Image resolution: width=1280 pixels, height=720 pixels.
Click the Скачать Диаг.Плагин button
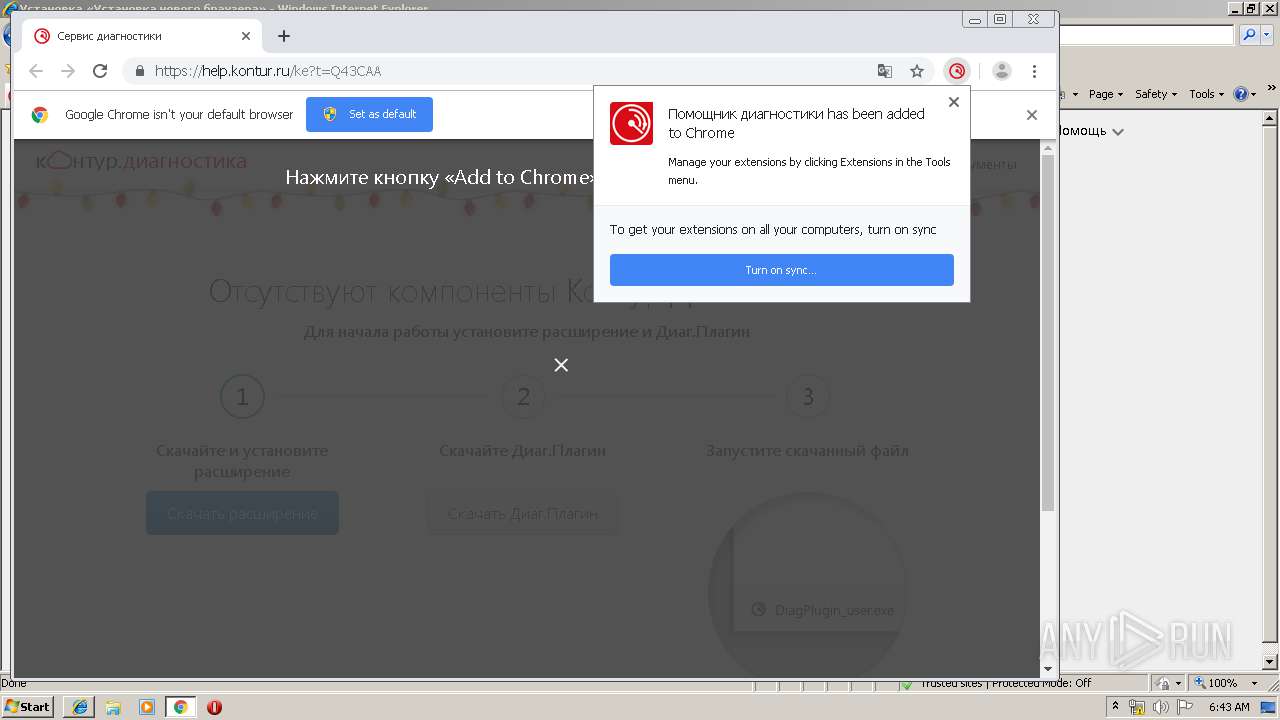click(x=523, y=513)
